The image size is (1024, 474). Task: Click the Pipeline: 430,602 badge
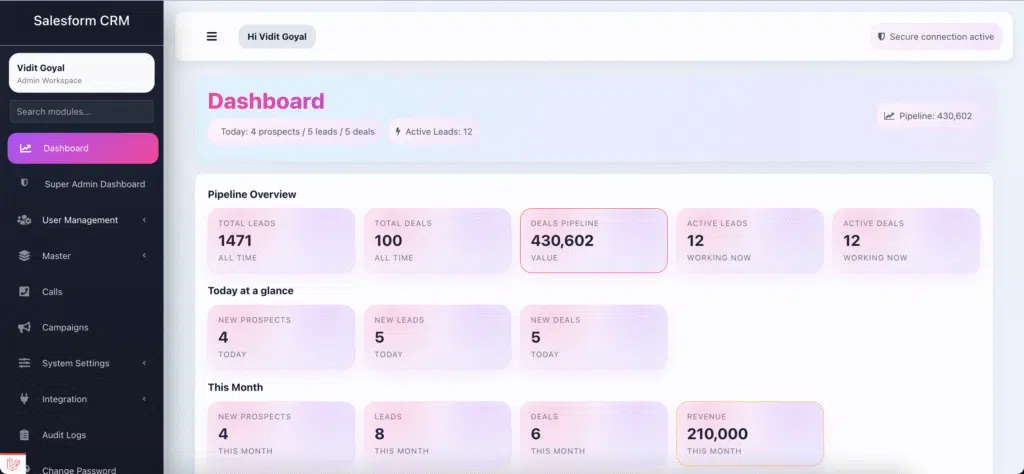[x=927, y=116]
